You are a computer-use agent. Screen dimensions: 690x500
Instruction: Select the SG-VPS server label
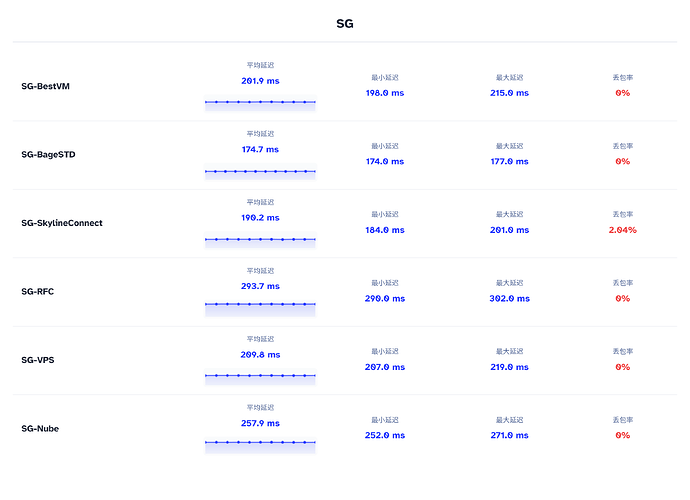(39, 360)
